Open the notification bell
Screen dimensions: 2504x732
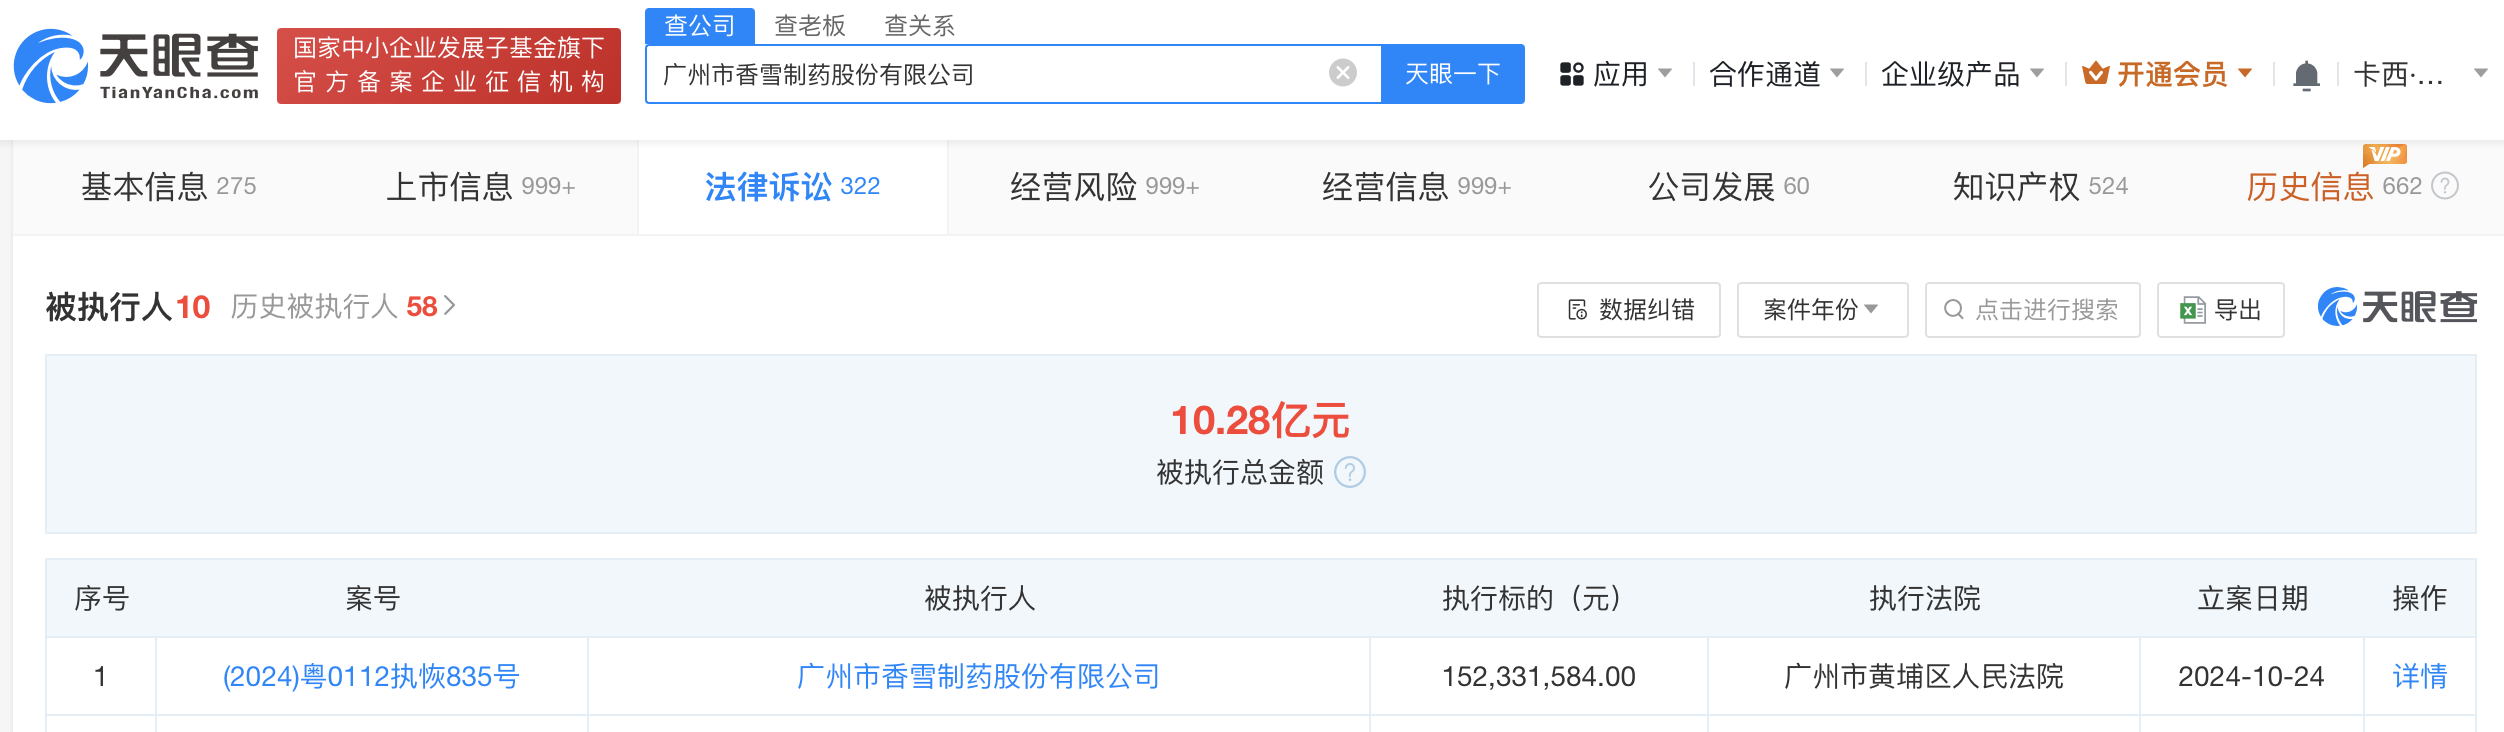2306,75
